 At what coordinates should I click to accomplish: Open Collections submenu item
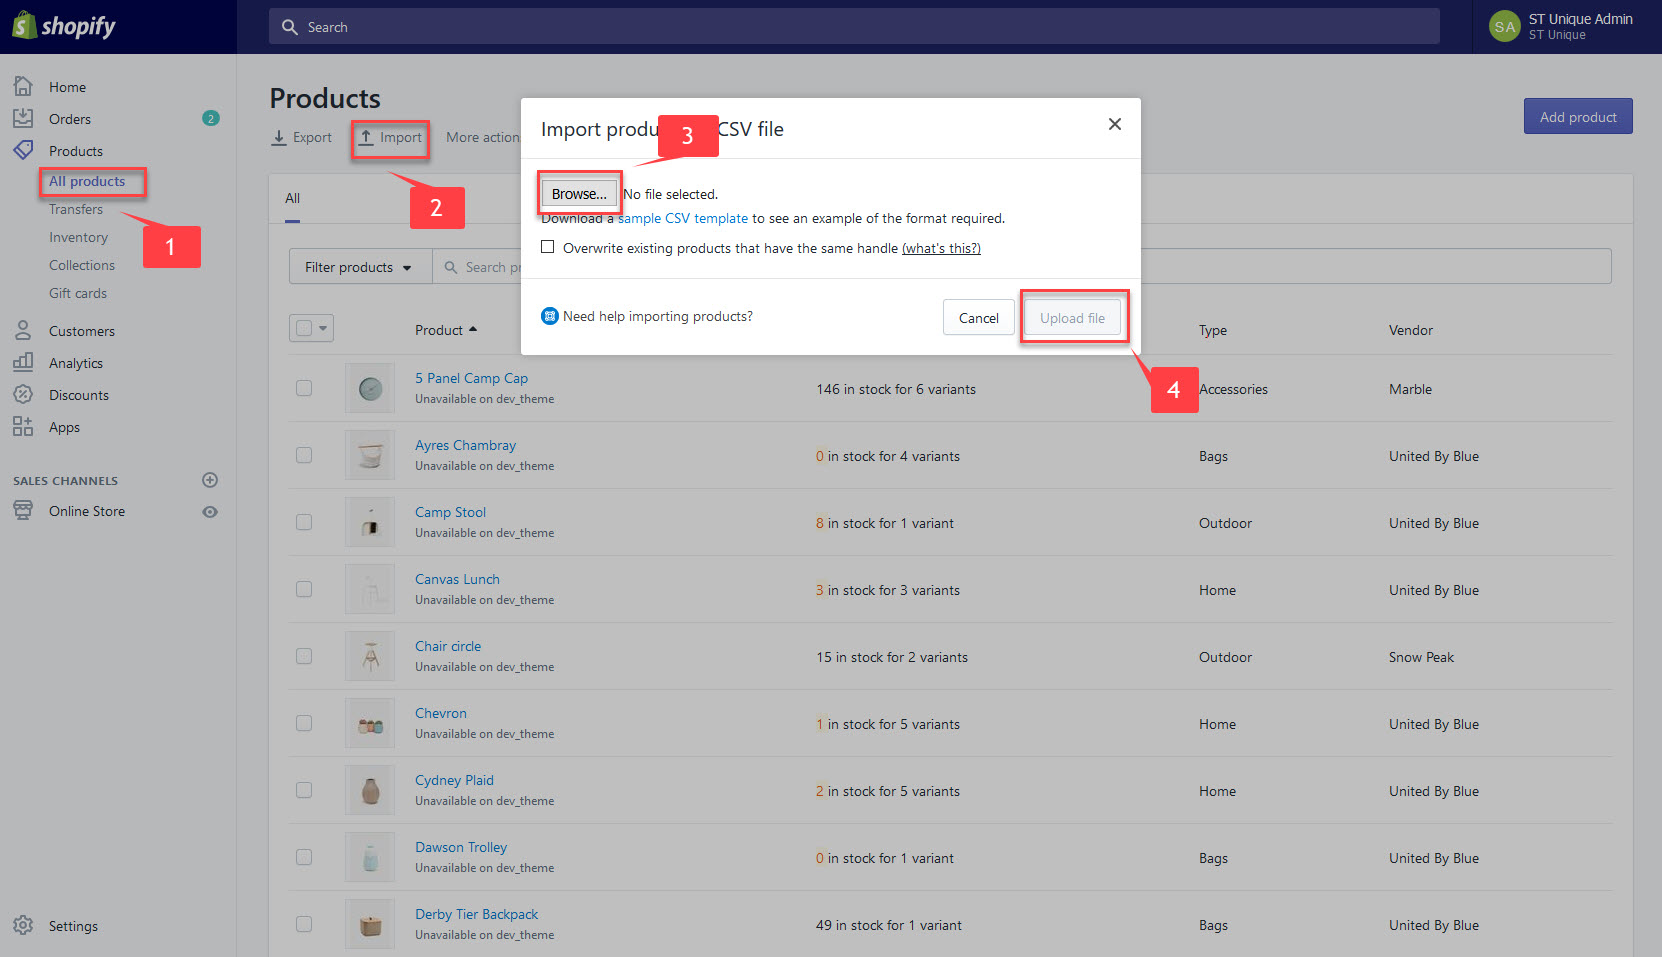[82, 265]
